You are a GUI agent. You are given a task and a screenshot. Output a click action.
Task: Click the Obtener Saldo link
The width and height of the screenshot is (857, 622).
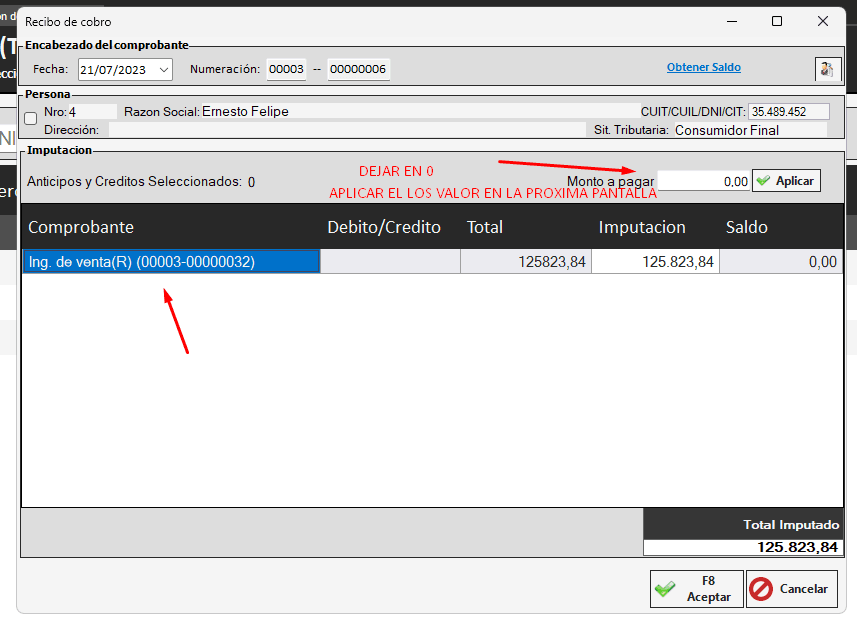pos(703,68)
